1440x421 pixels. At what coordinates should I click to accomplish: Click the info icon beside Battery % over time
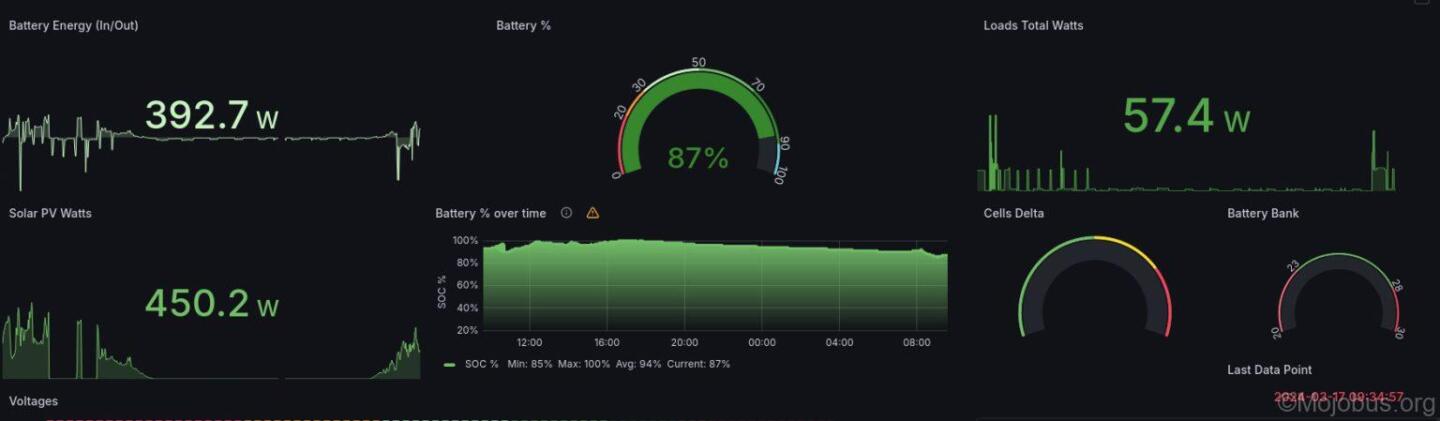[566, 213]
